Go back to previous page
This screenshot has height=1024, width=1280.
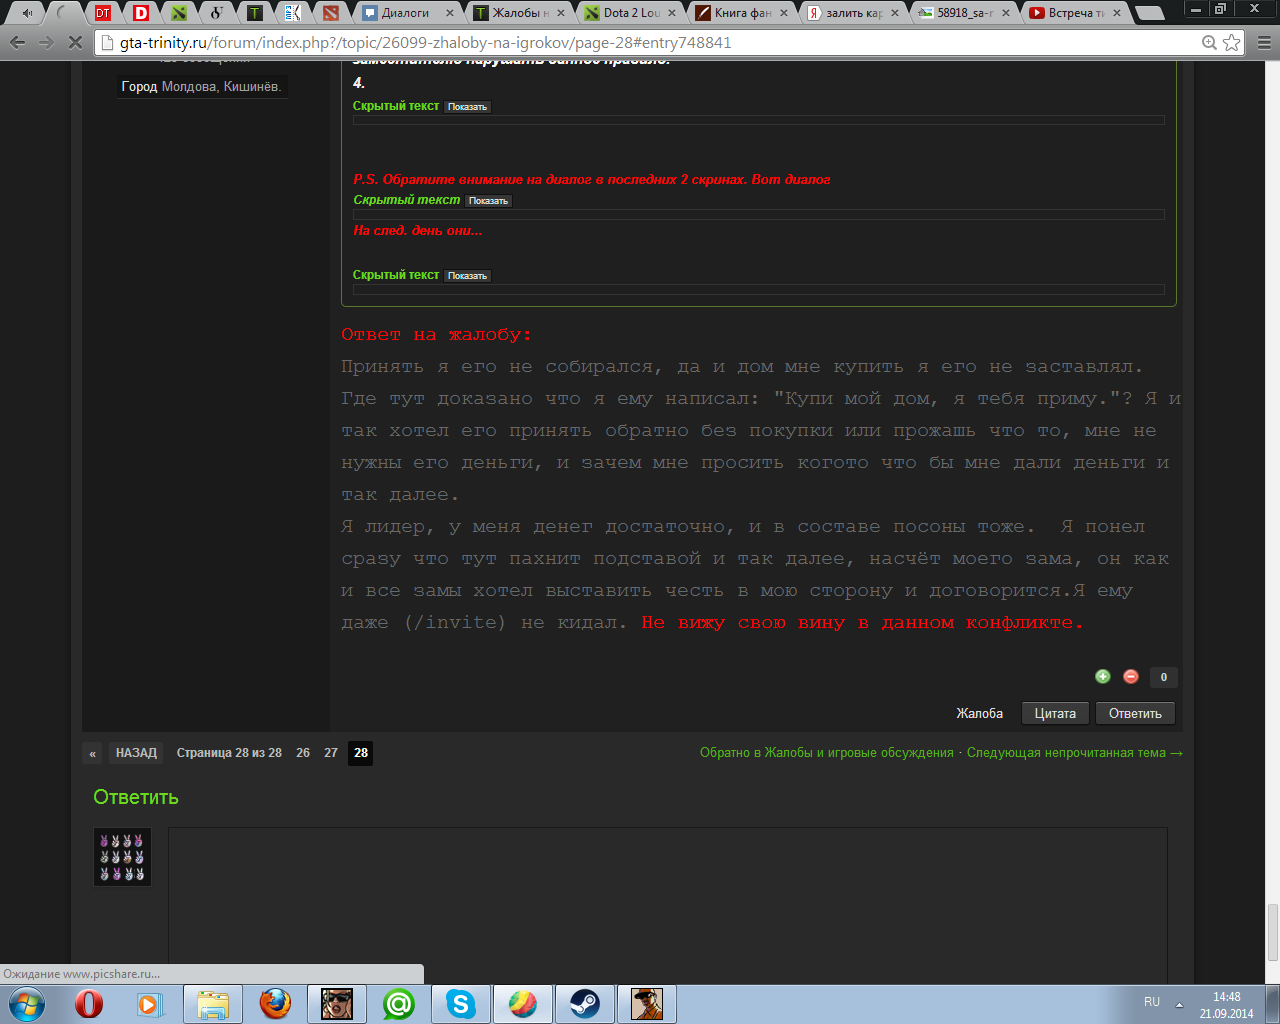[17, 43]
